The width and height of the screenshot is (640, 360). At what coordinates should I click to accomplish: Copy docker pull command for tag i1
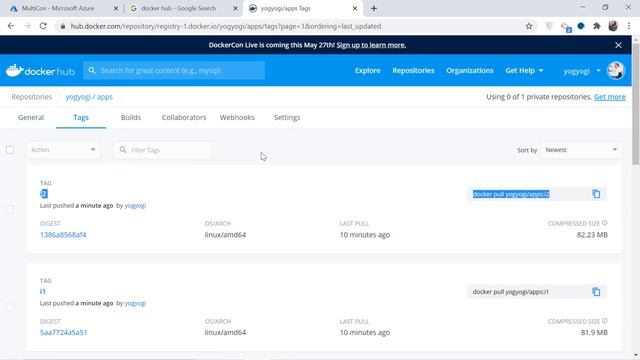(x=596, y=292)
